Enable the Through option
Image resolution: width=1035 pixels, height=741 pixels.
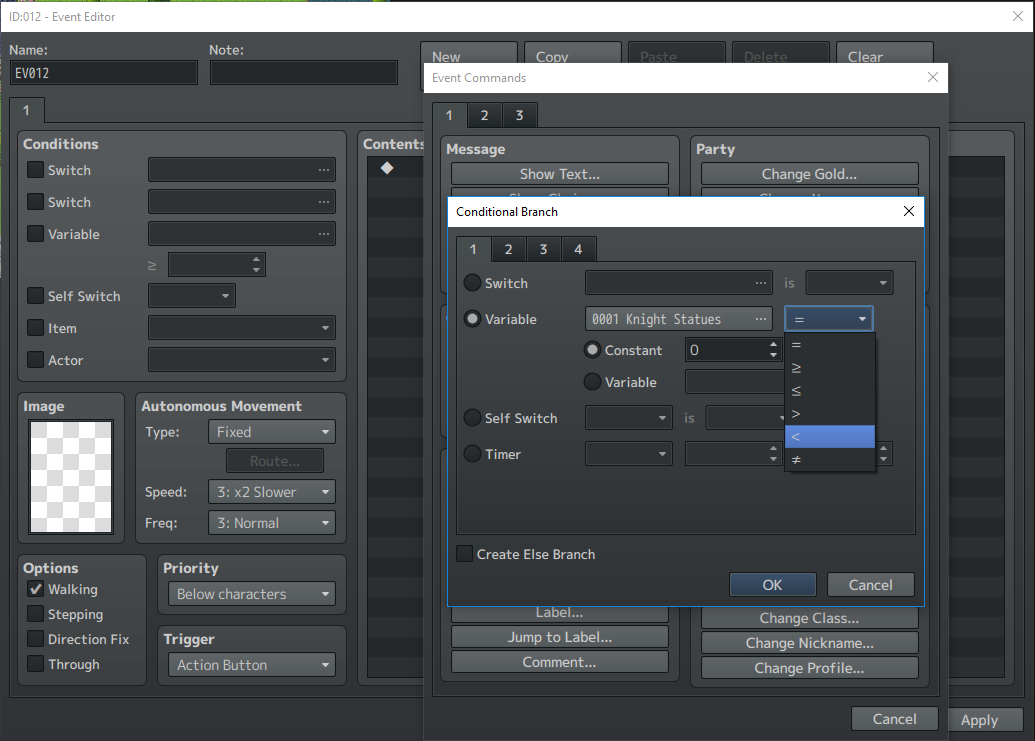(x=35, y=664)
